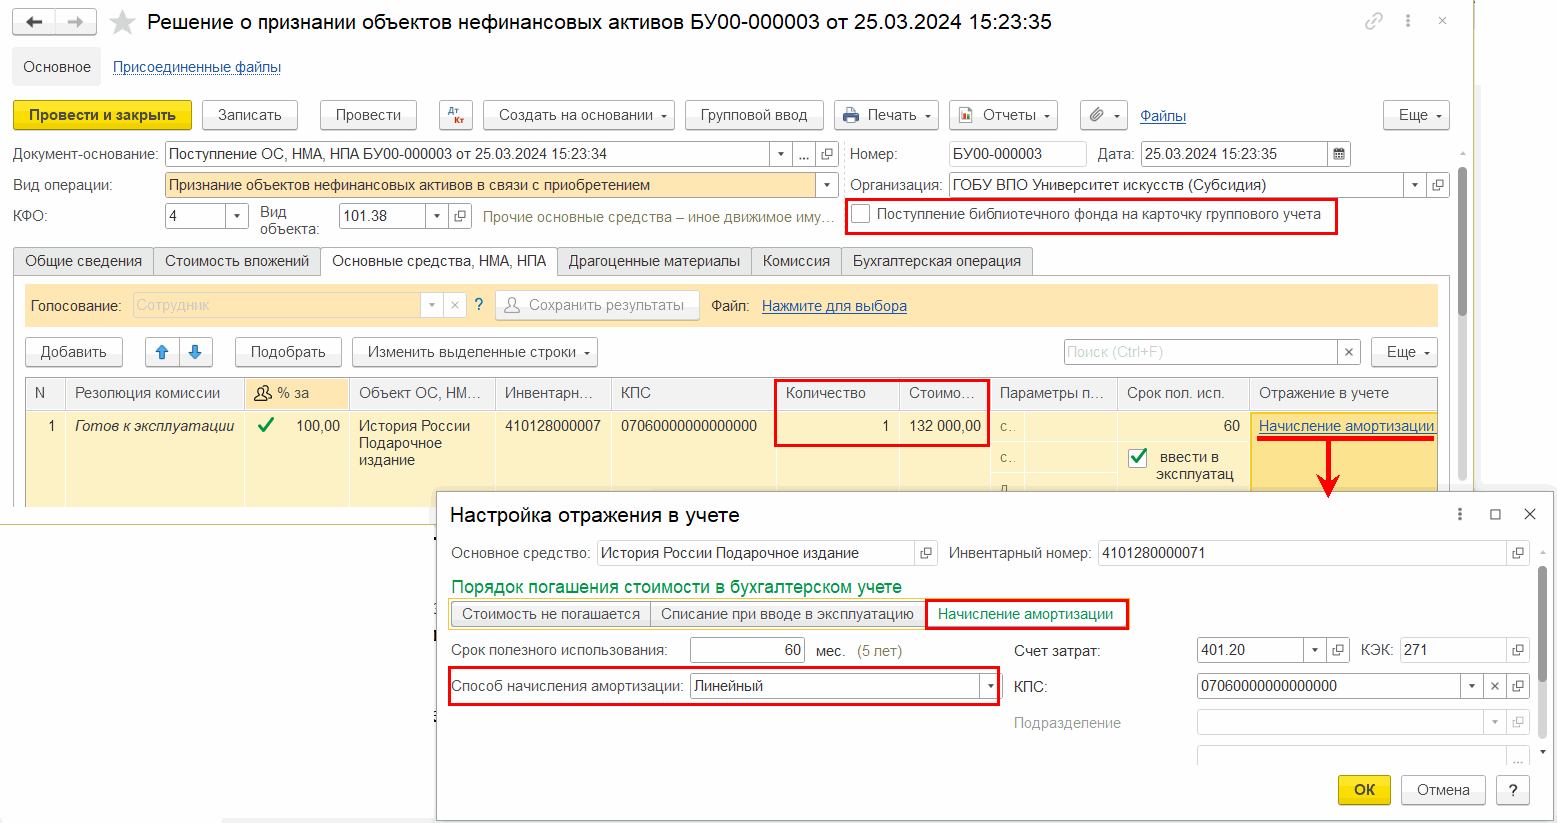This screenshot has width=1557, height=823.
Task: Expand КФО value dropdown
Action: point(237,216)
